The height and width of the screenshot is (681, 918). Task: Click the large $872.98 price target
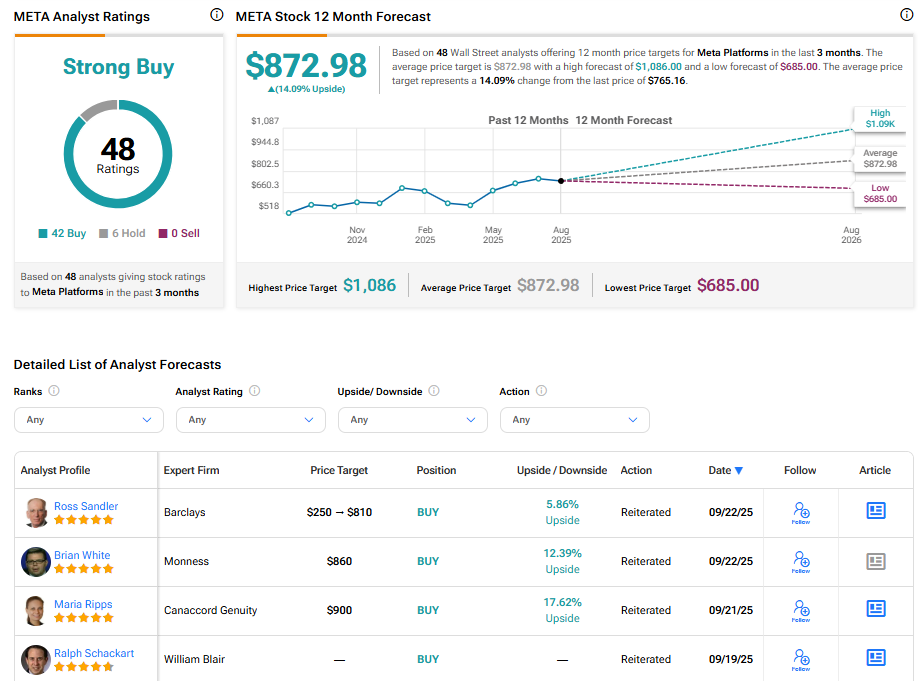[306, 65]
